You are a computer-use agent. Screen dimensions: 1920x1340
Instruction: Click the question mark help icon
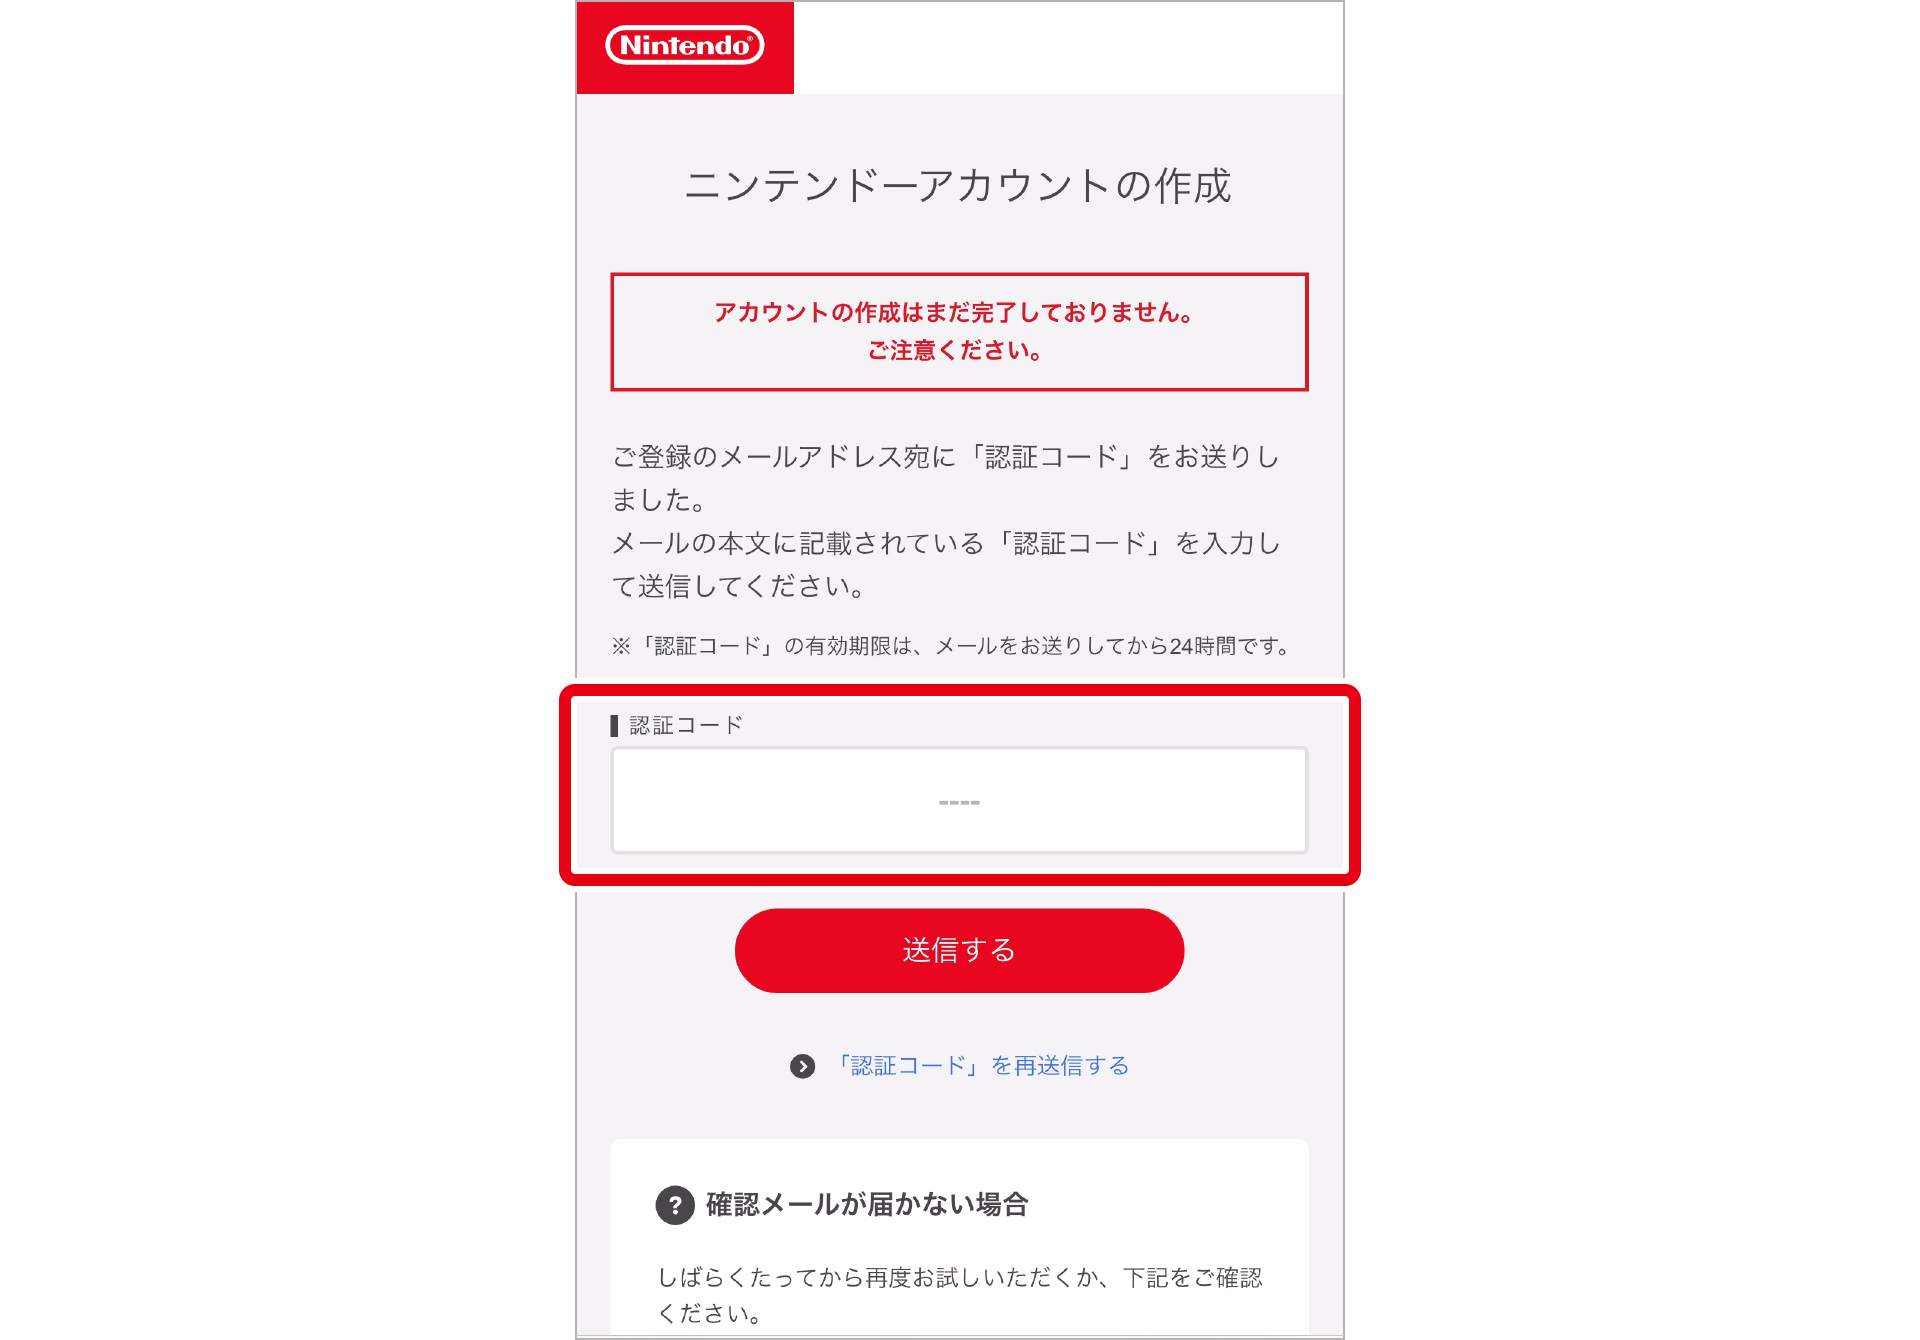click(x=675, y=1205)
